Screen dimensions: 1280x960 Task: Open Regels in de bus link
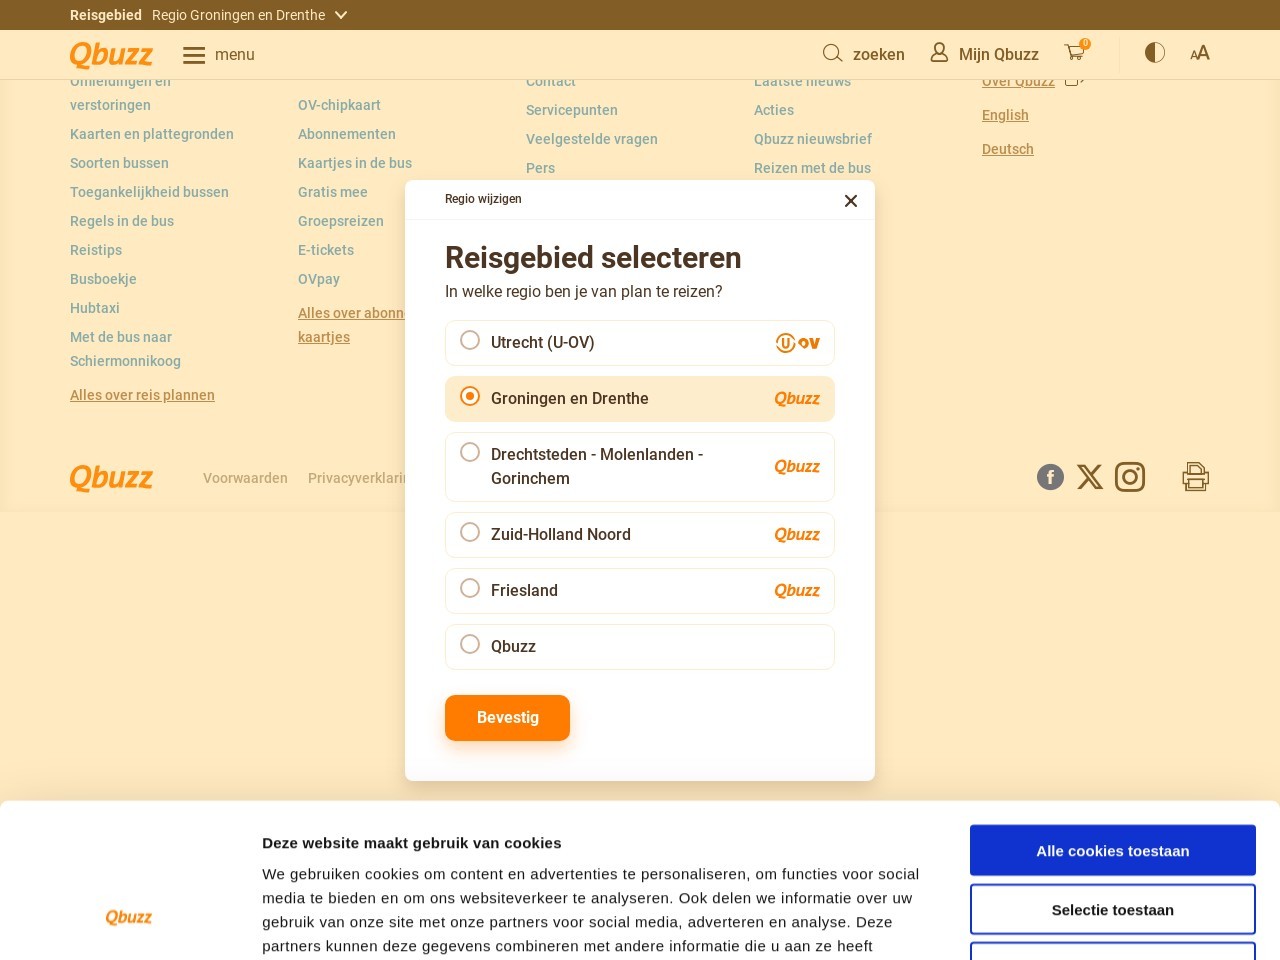122,221
